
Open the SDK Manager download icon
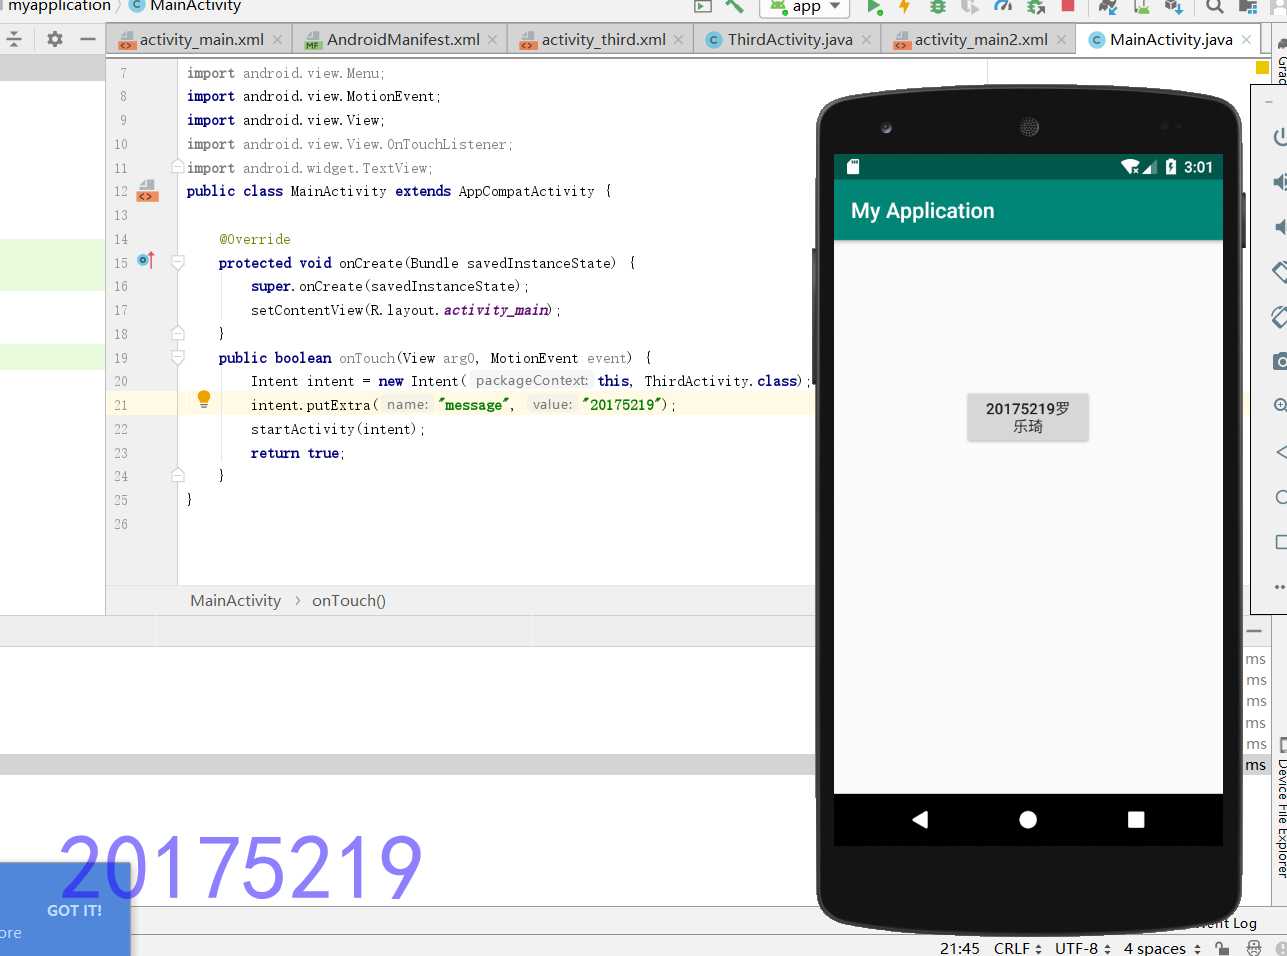[1174, 7]
